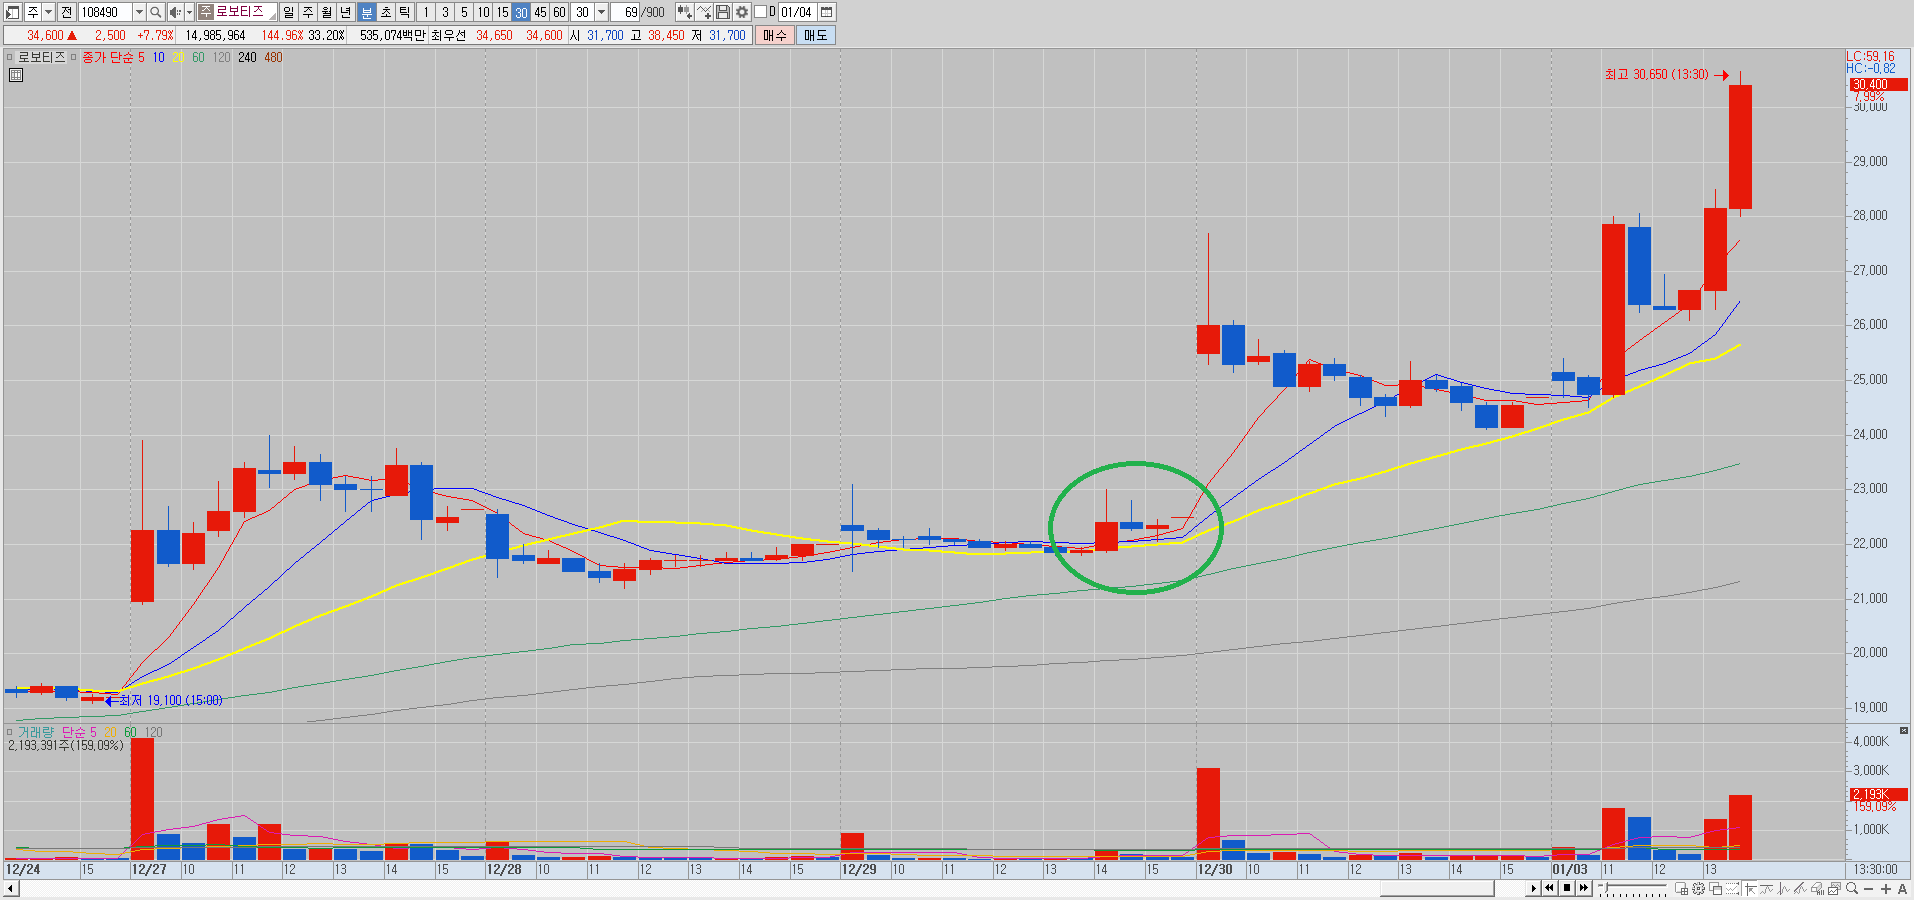The height and width of the screenshot is (900, 1914).
Task: Click the fast-forward double-arrow button
Action: 1584,888
